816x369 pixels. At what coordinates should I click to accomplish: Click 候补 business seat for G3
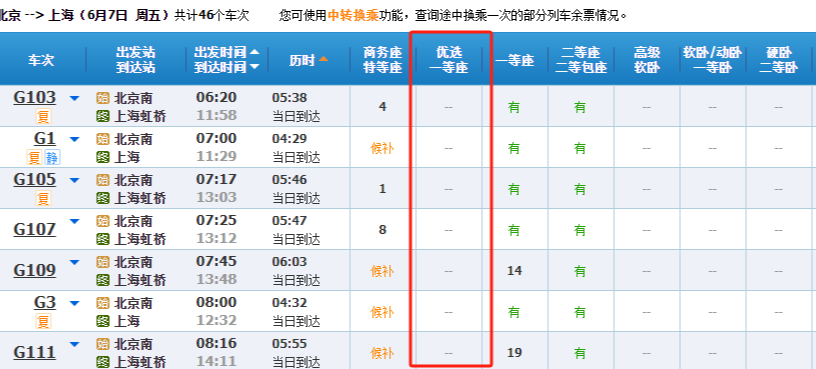coord(382,312)
